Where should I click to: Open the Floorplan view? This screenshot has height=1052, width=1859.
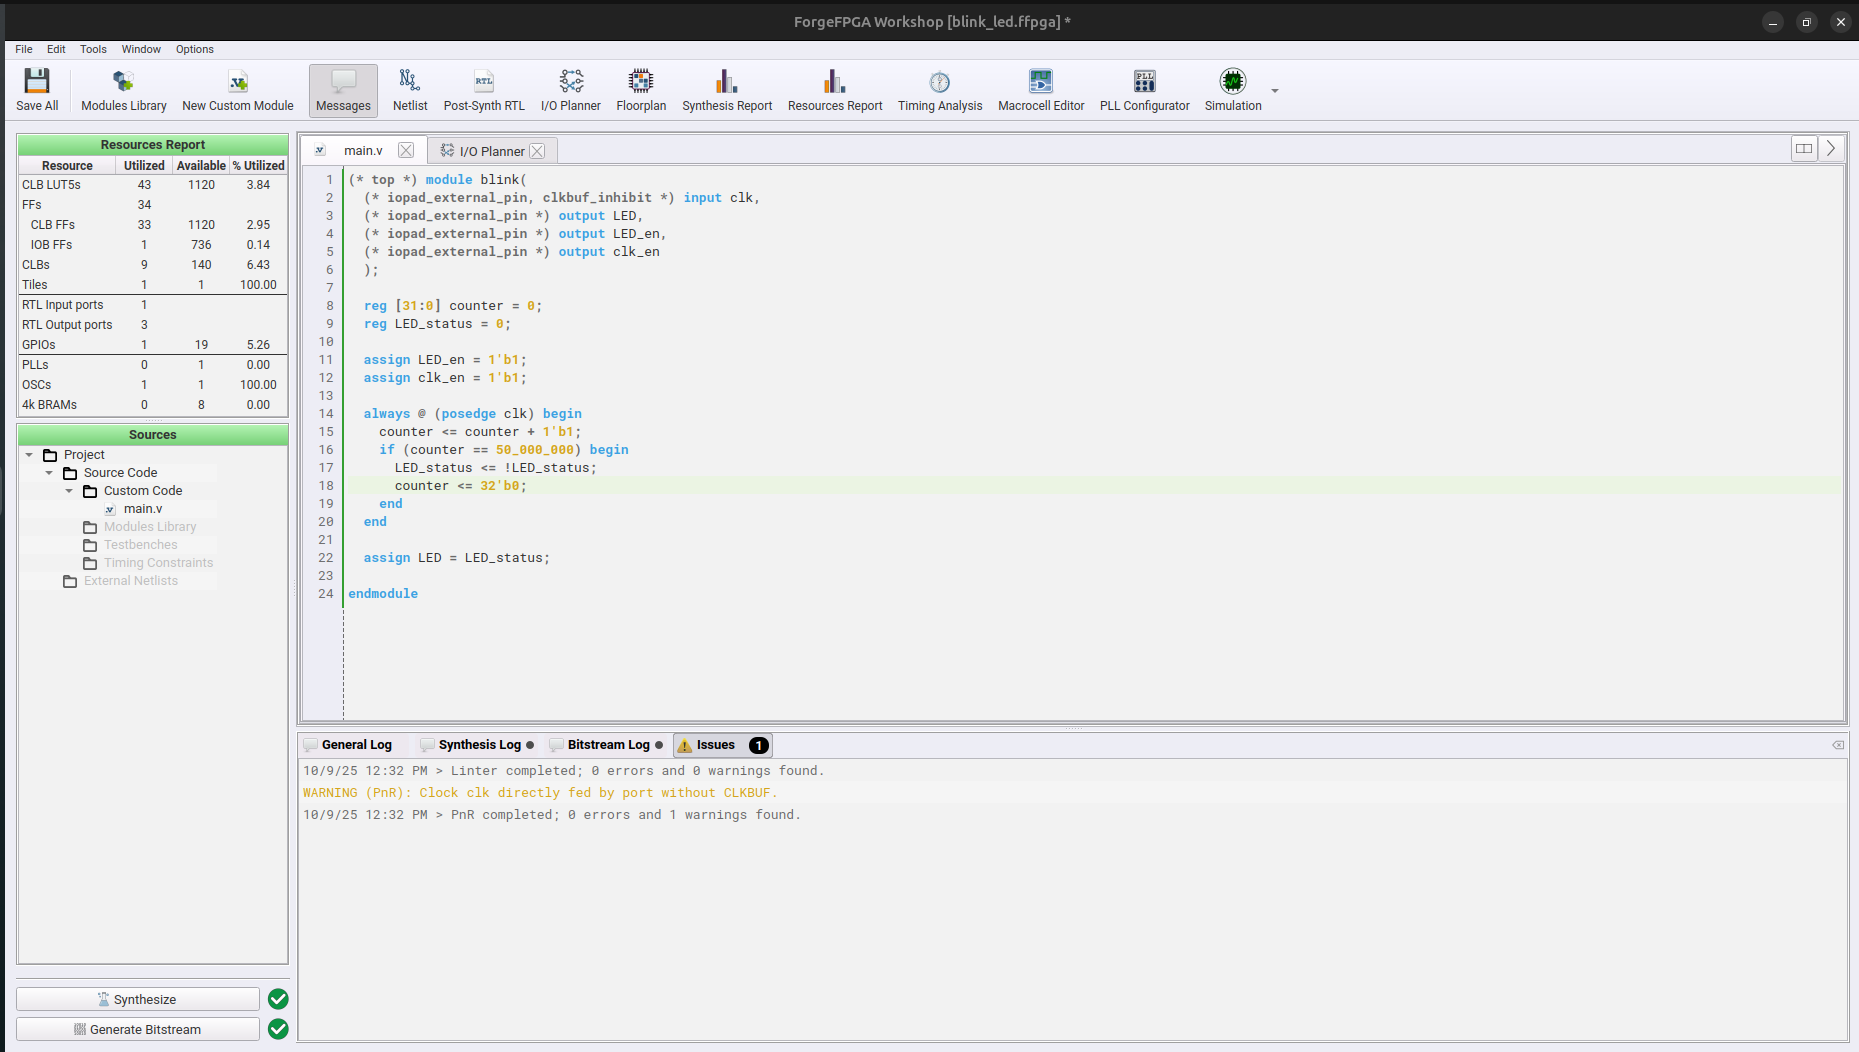640,90
